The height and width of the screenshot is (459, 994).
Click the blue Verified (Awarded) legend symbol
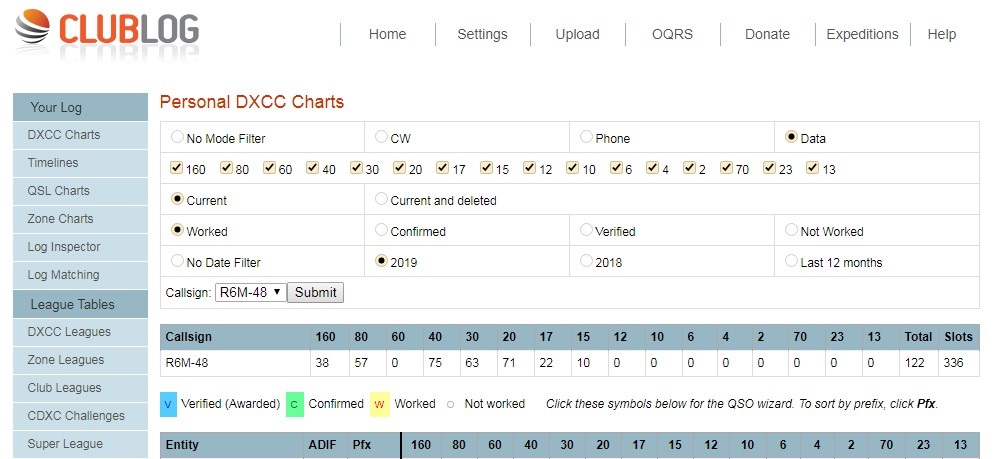[168, 404]
